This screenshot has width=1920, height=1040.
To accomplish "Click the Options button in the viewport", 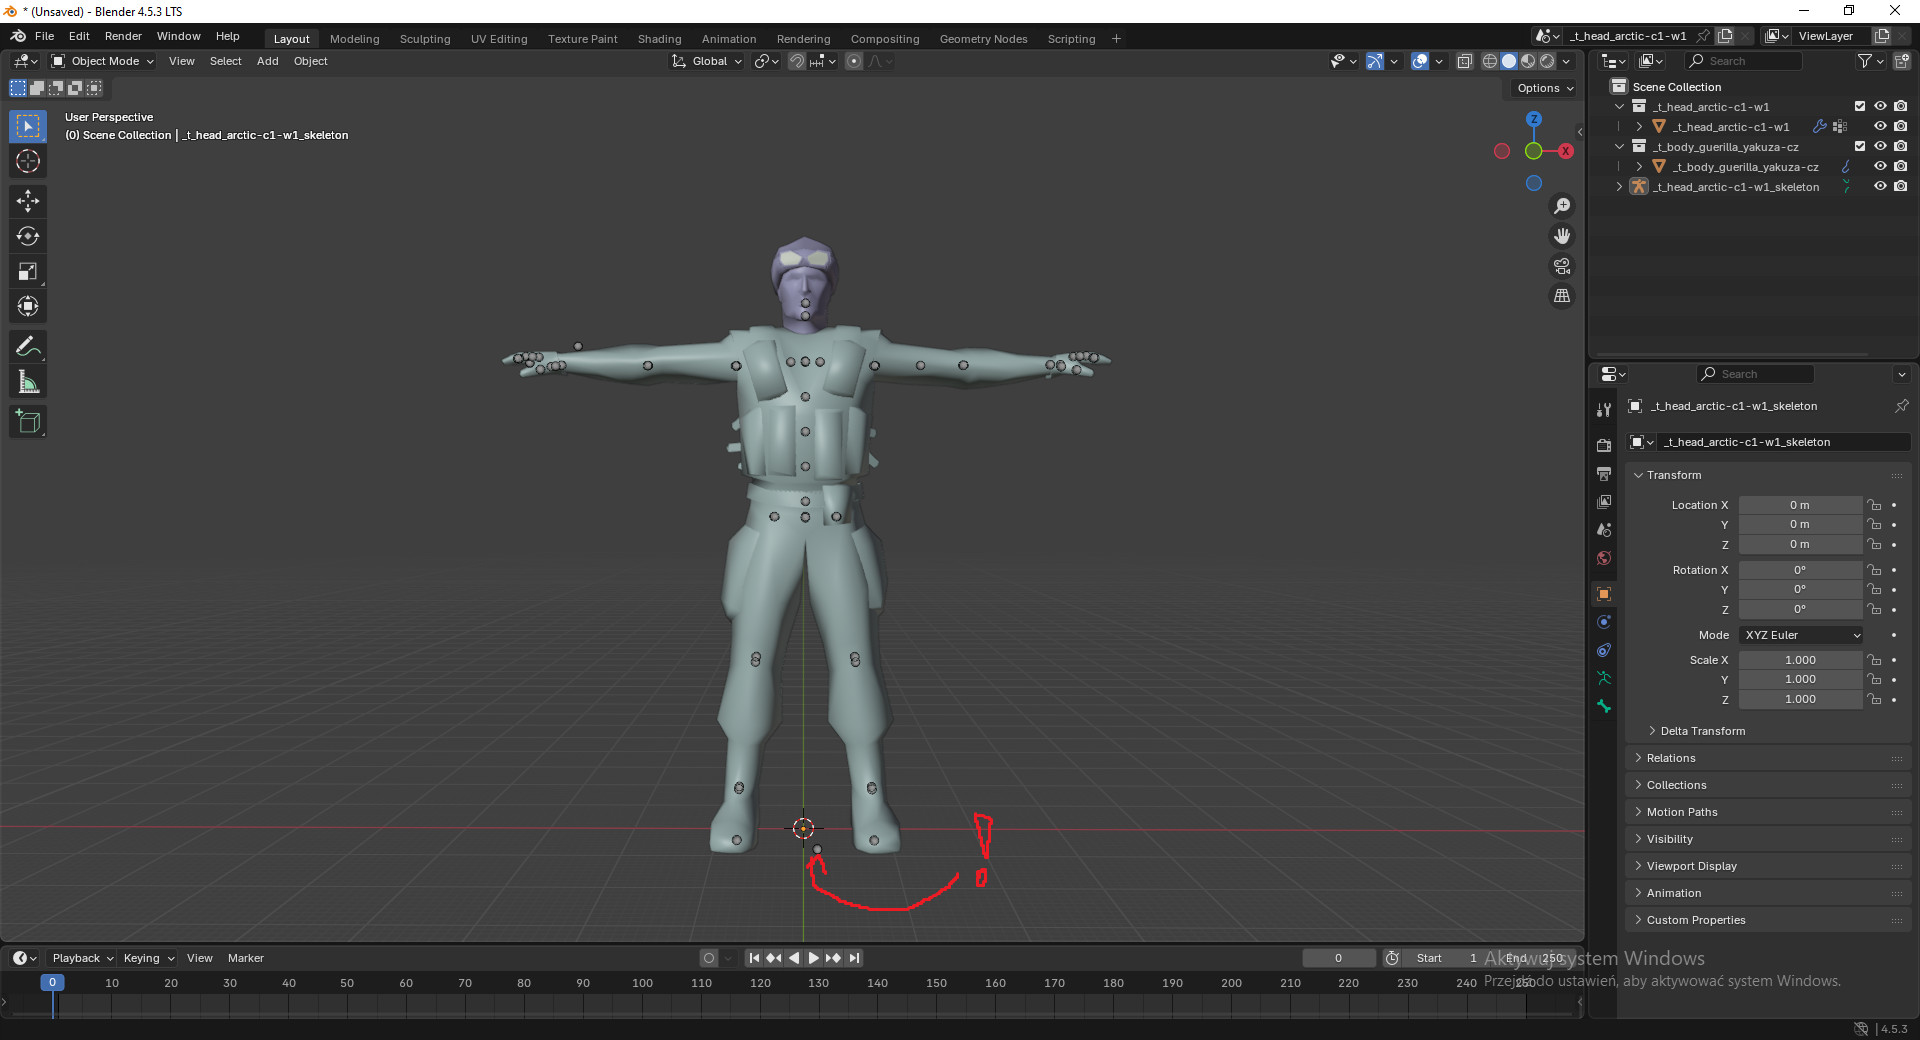I will (x=1543, y=88).
